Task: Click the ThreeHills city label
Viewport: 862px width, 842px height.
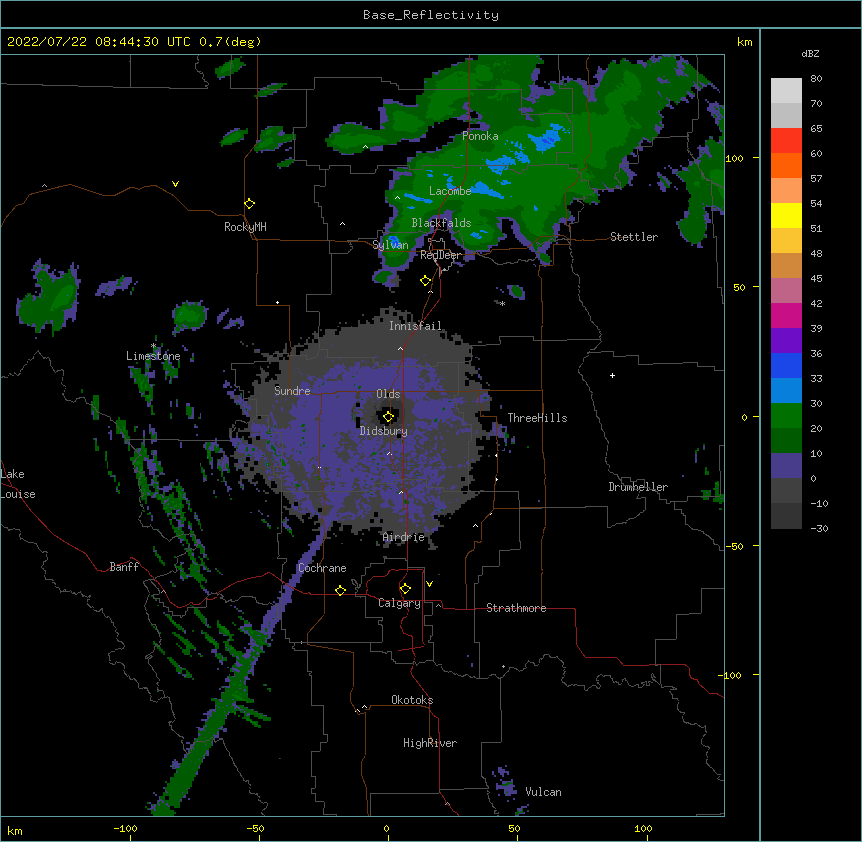Action: tap(537, 418)
